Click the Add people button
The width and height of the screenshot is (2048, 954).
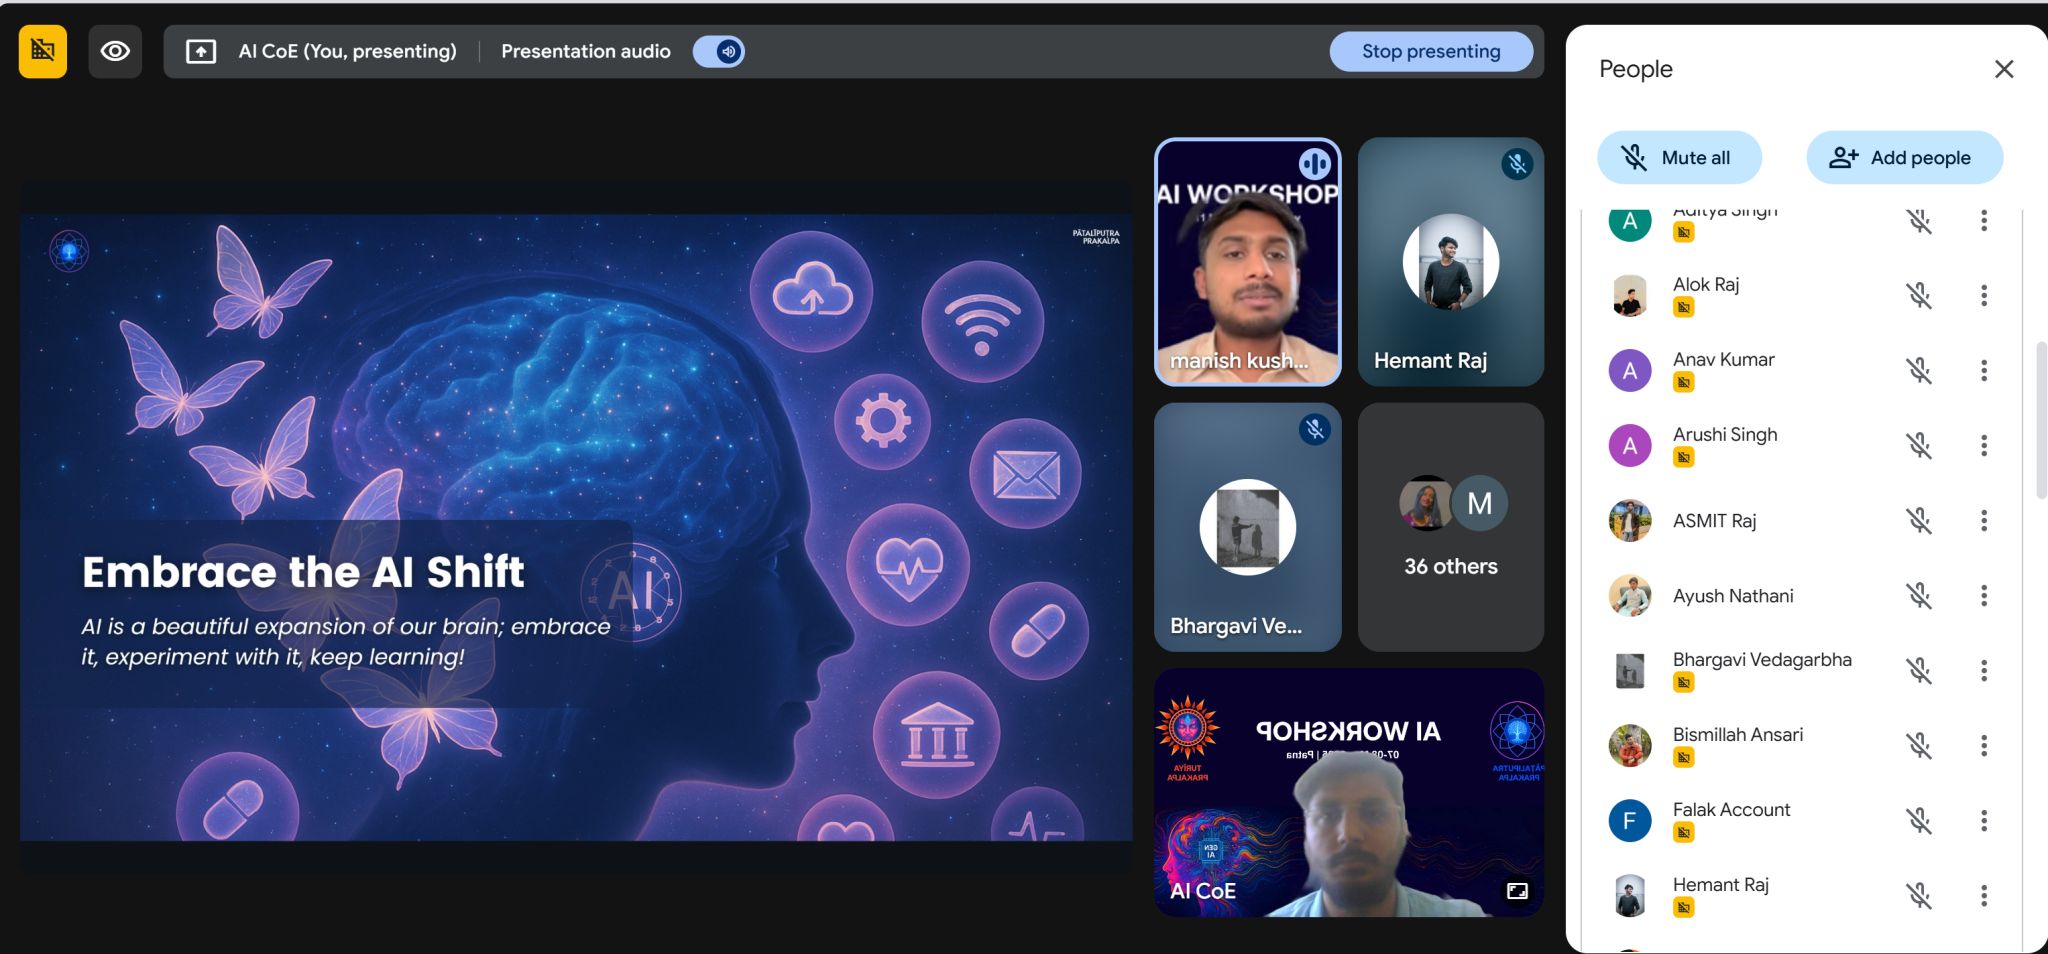1904,157
